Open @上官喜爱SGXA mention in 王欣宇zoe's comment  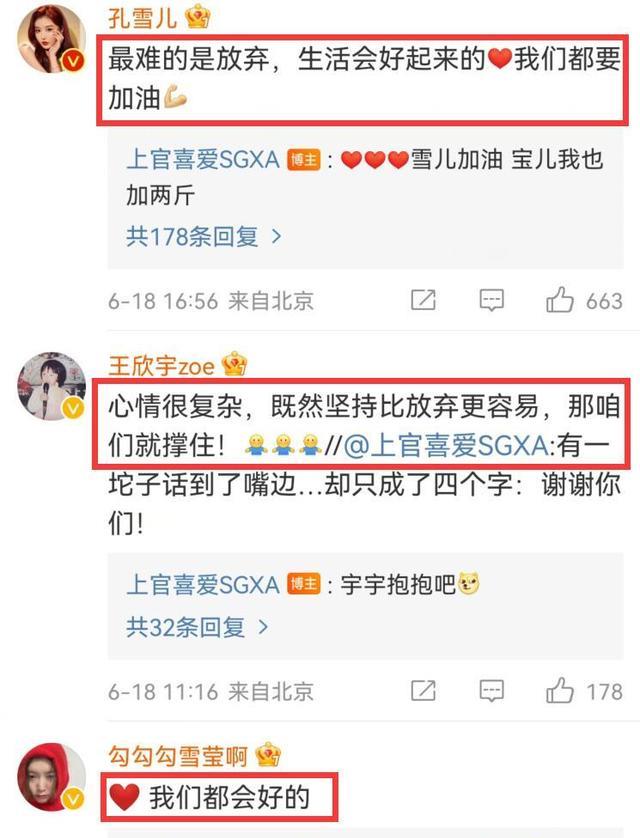point(446,446)
